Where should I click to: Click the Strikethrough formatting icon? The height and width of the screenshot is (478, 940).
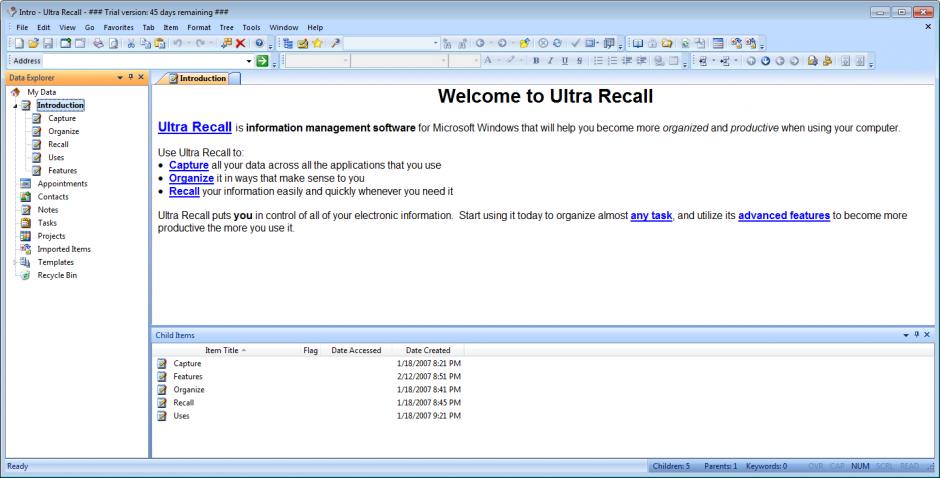(579, 61)
